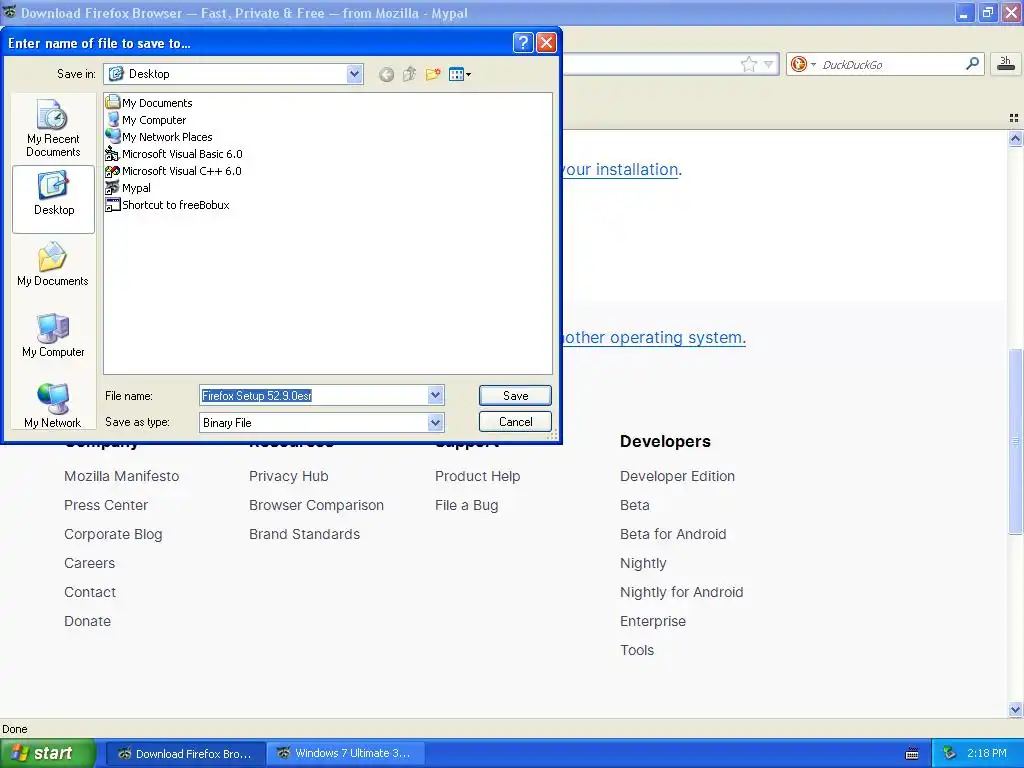The image size is (1024, 768).
Task: Open My Network in the places bar
Action: [53, 406]
